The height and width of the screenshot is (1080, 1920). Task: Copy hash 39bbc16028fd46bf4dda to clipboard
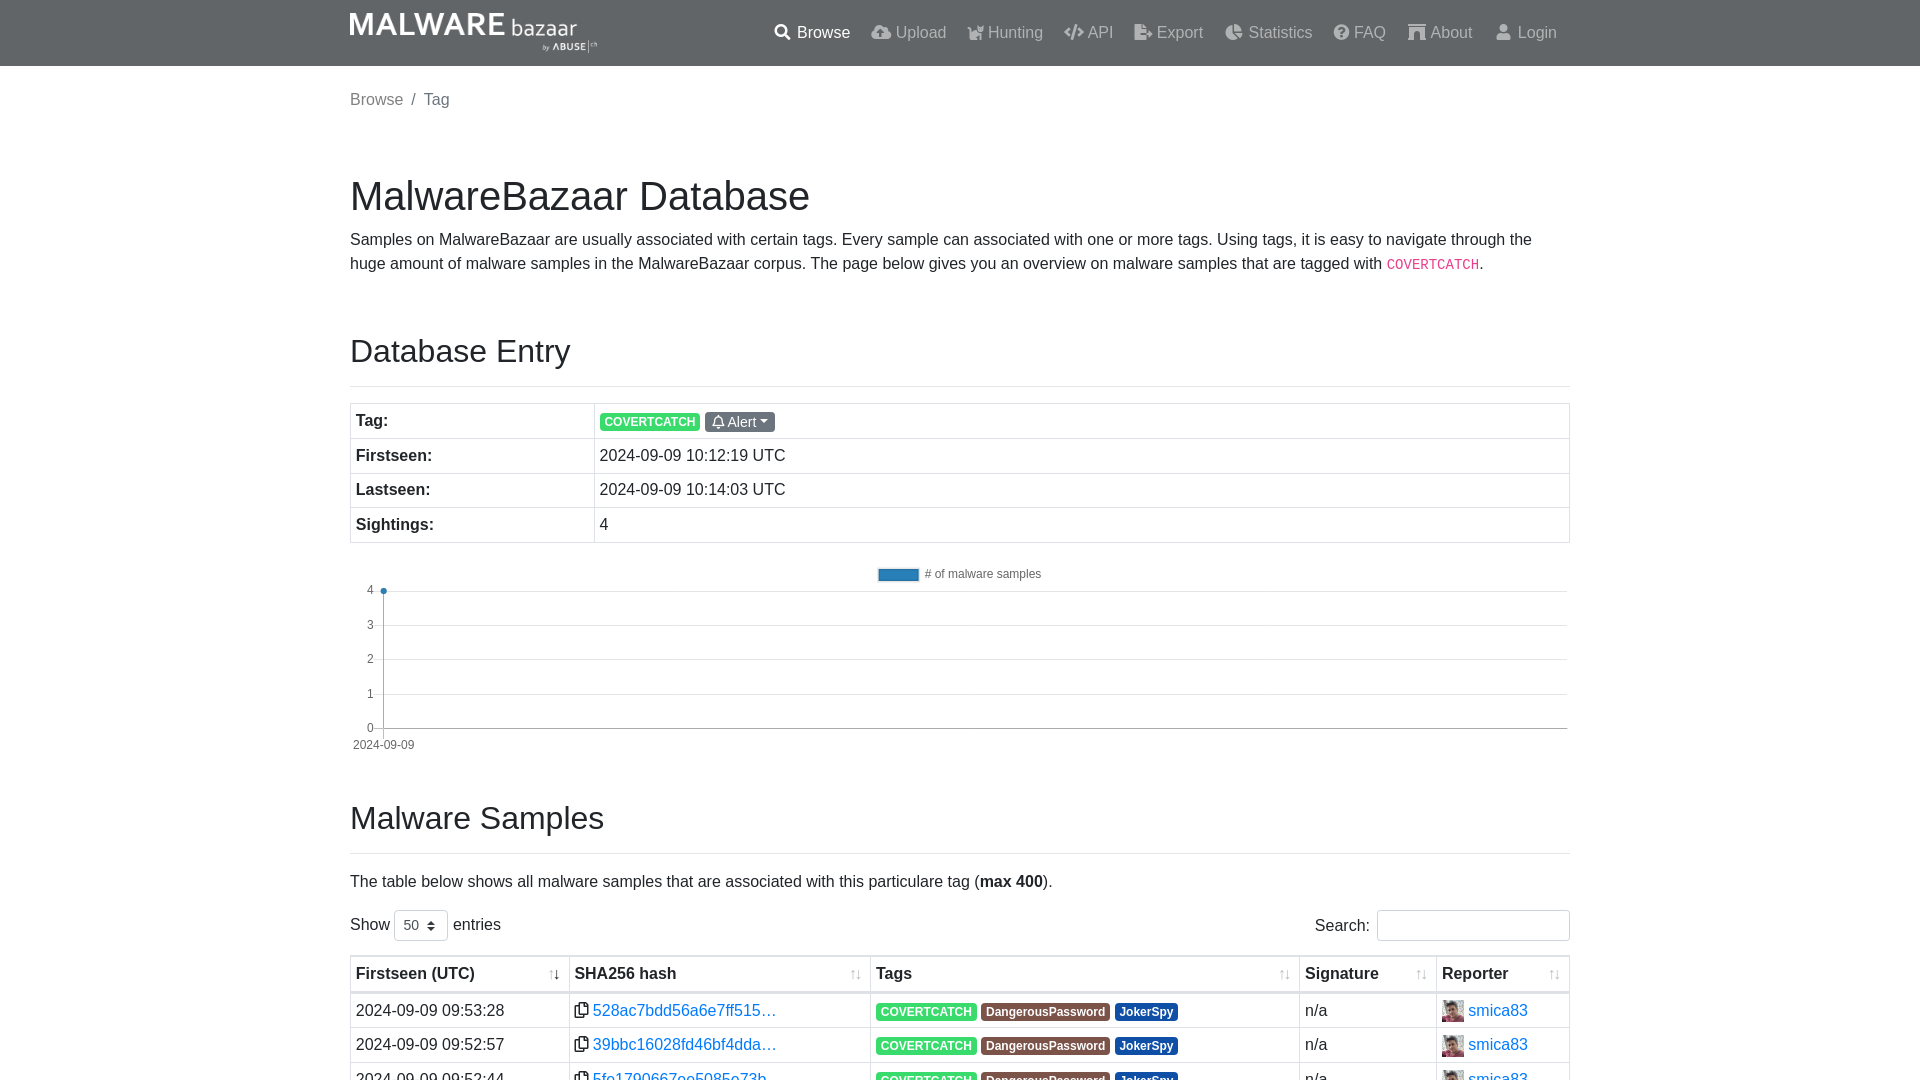tap(581, 1044)
